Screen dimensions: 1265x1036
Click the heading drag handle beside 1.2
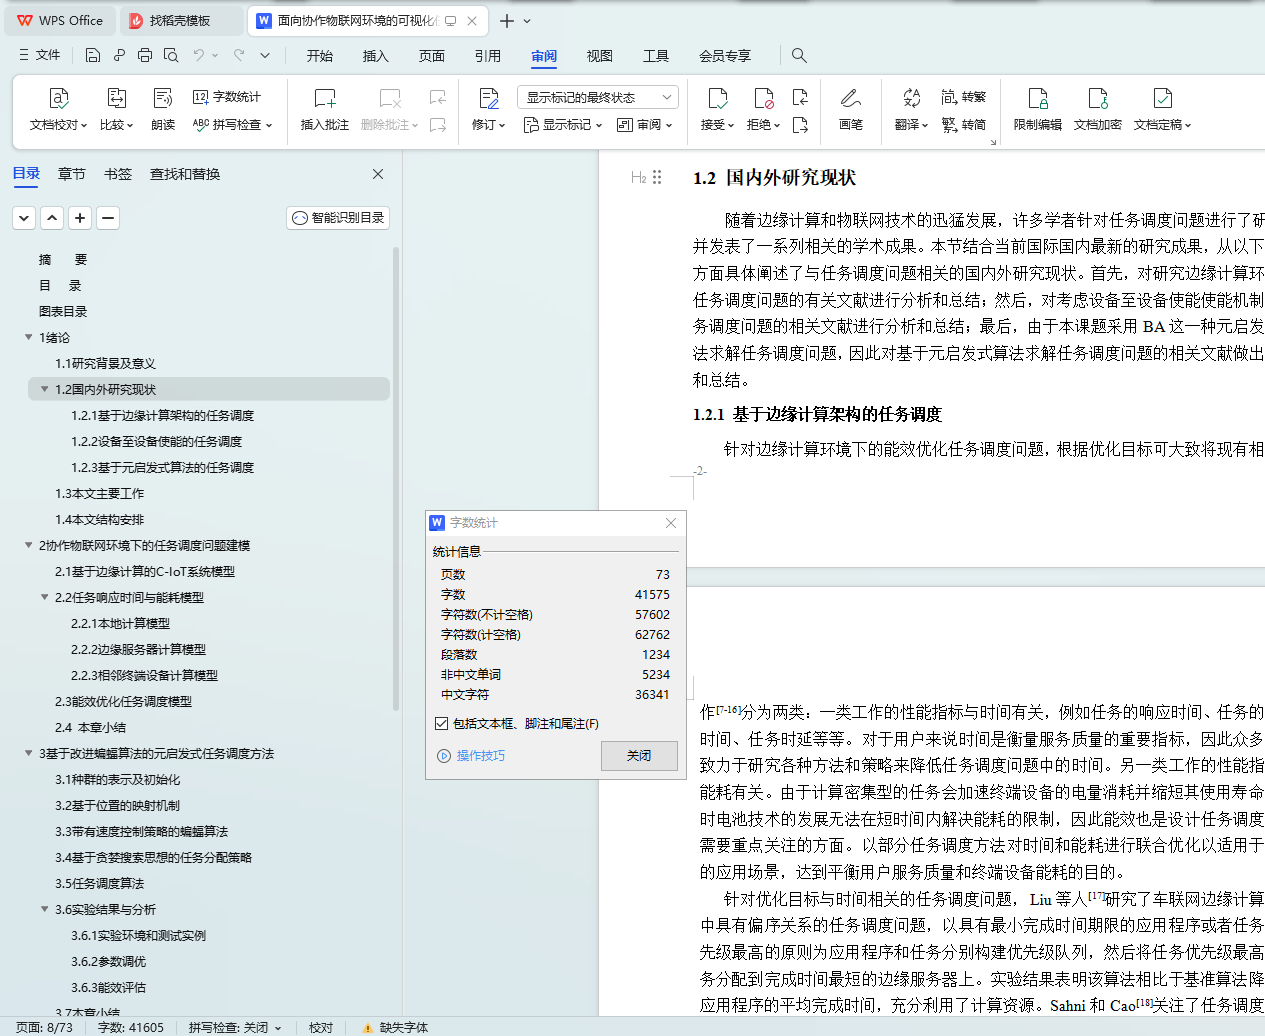[x=657, y=177]
